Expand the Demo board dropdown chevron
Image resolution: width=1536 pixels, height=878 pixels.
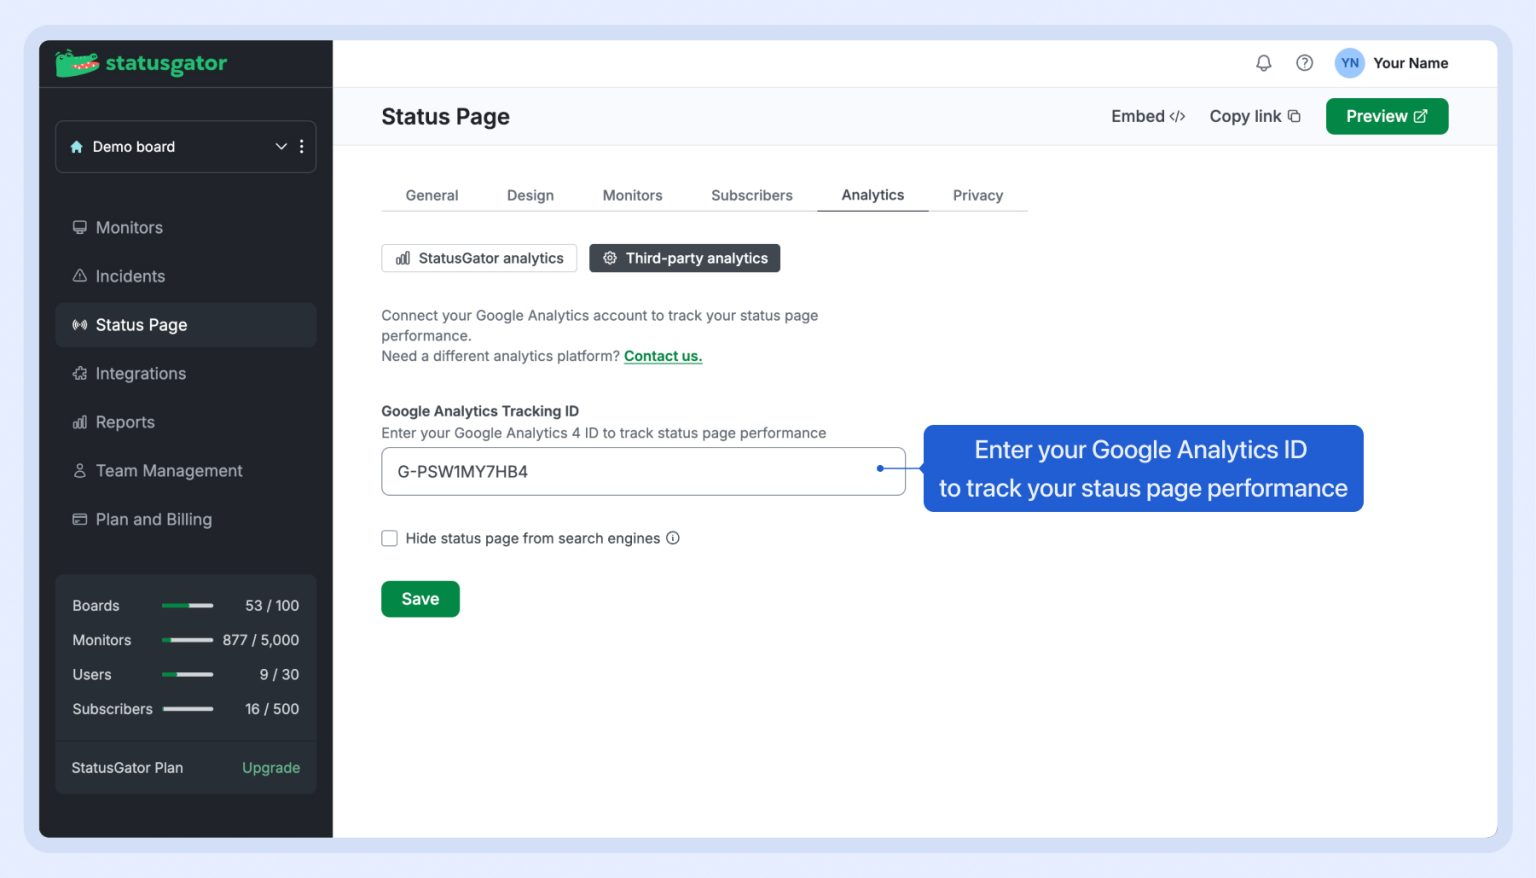[281, 147]
